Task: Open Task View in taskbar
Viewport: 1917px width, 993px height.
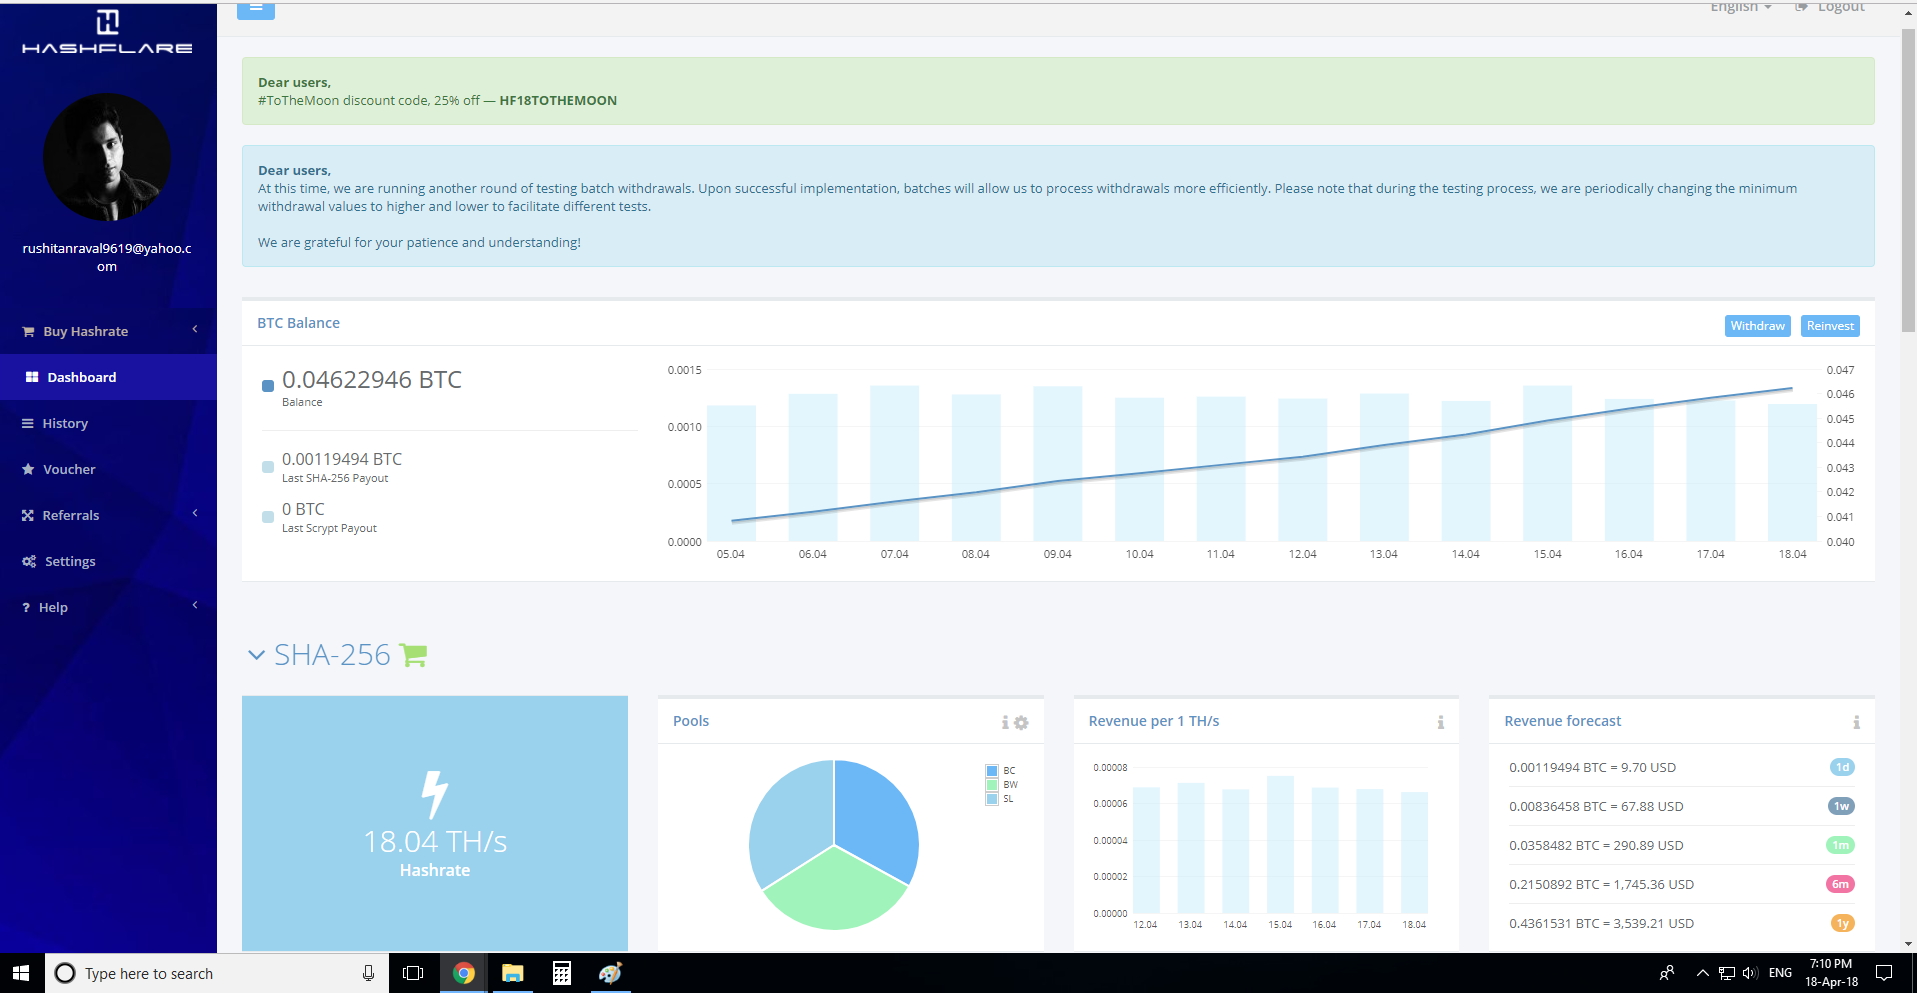Action: (x=413, y=973)
